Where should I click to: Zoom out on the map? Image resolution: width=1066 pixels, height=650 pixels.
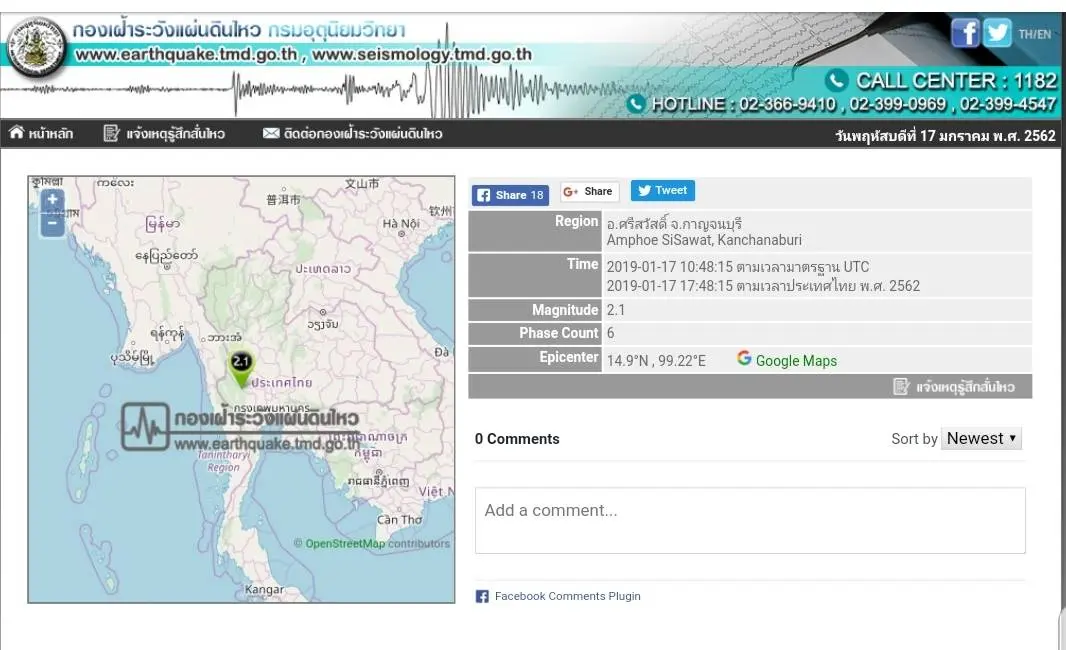[52, 224]
